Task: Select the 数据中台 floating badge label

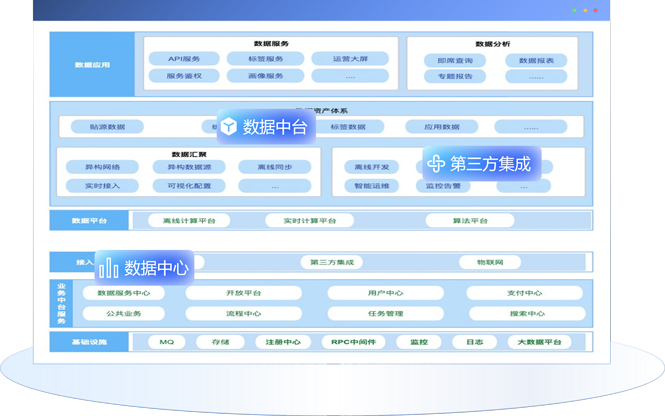Action: coord(275,127)
